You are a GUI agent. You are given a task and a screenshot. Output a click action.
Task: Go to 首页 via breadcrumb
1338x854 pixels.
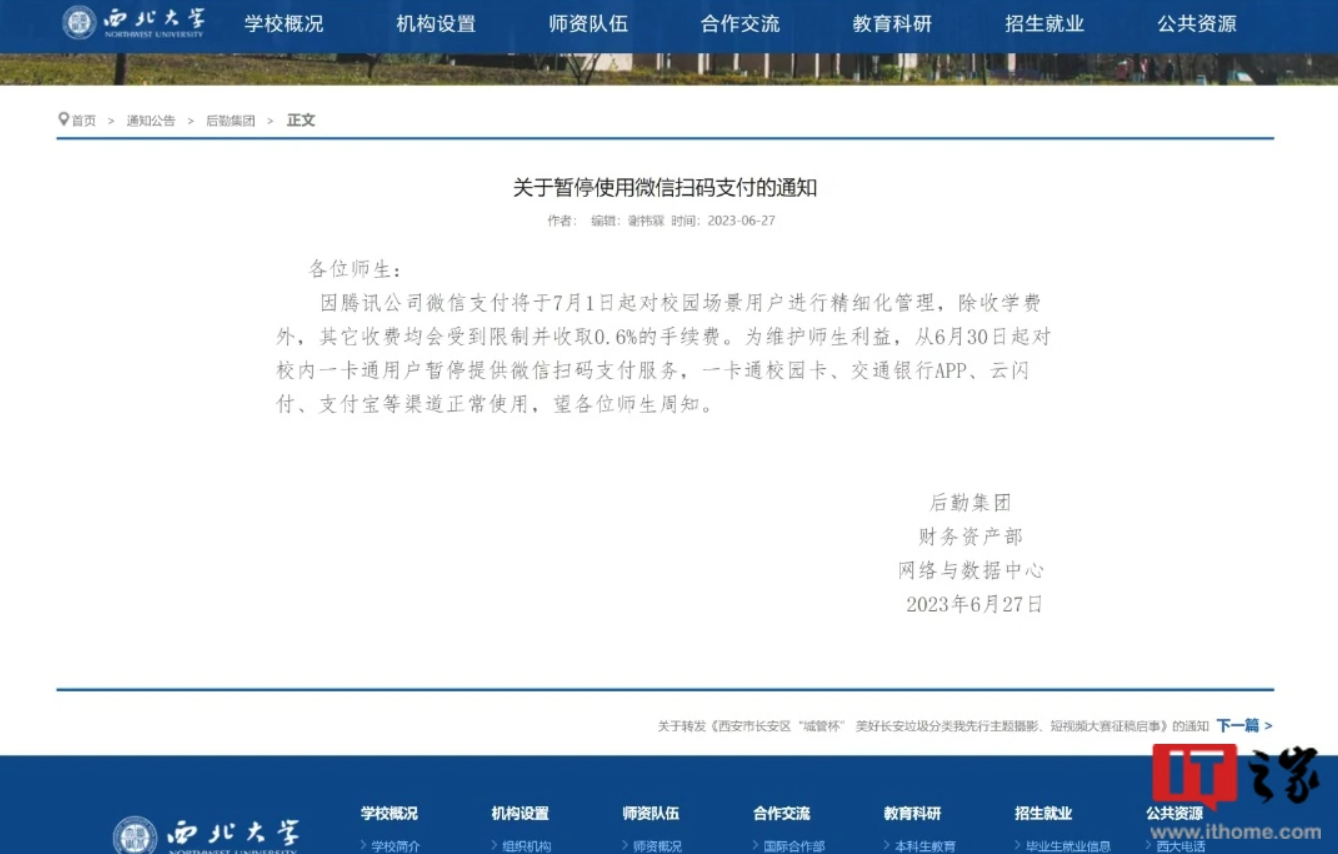[84, 121]
